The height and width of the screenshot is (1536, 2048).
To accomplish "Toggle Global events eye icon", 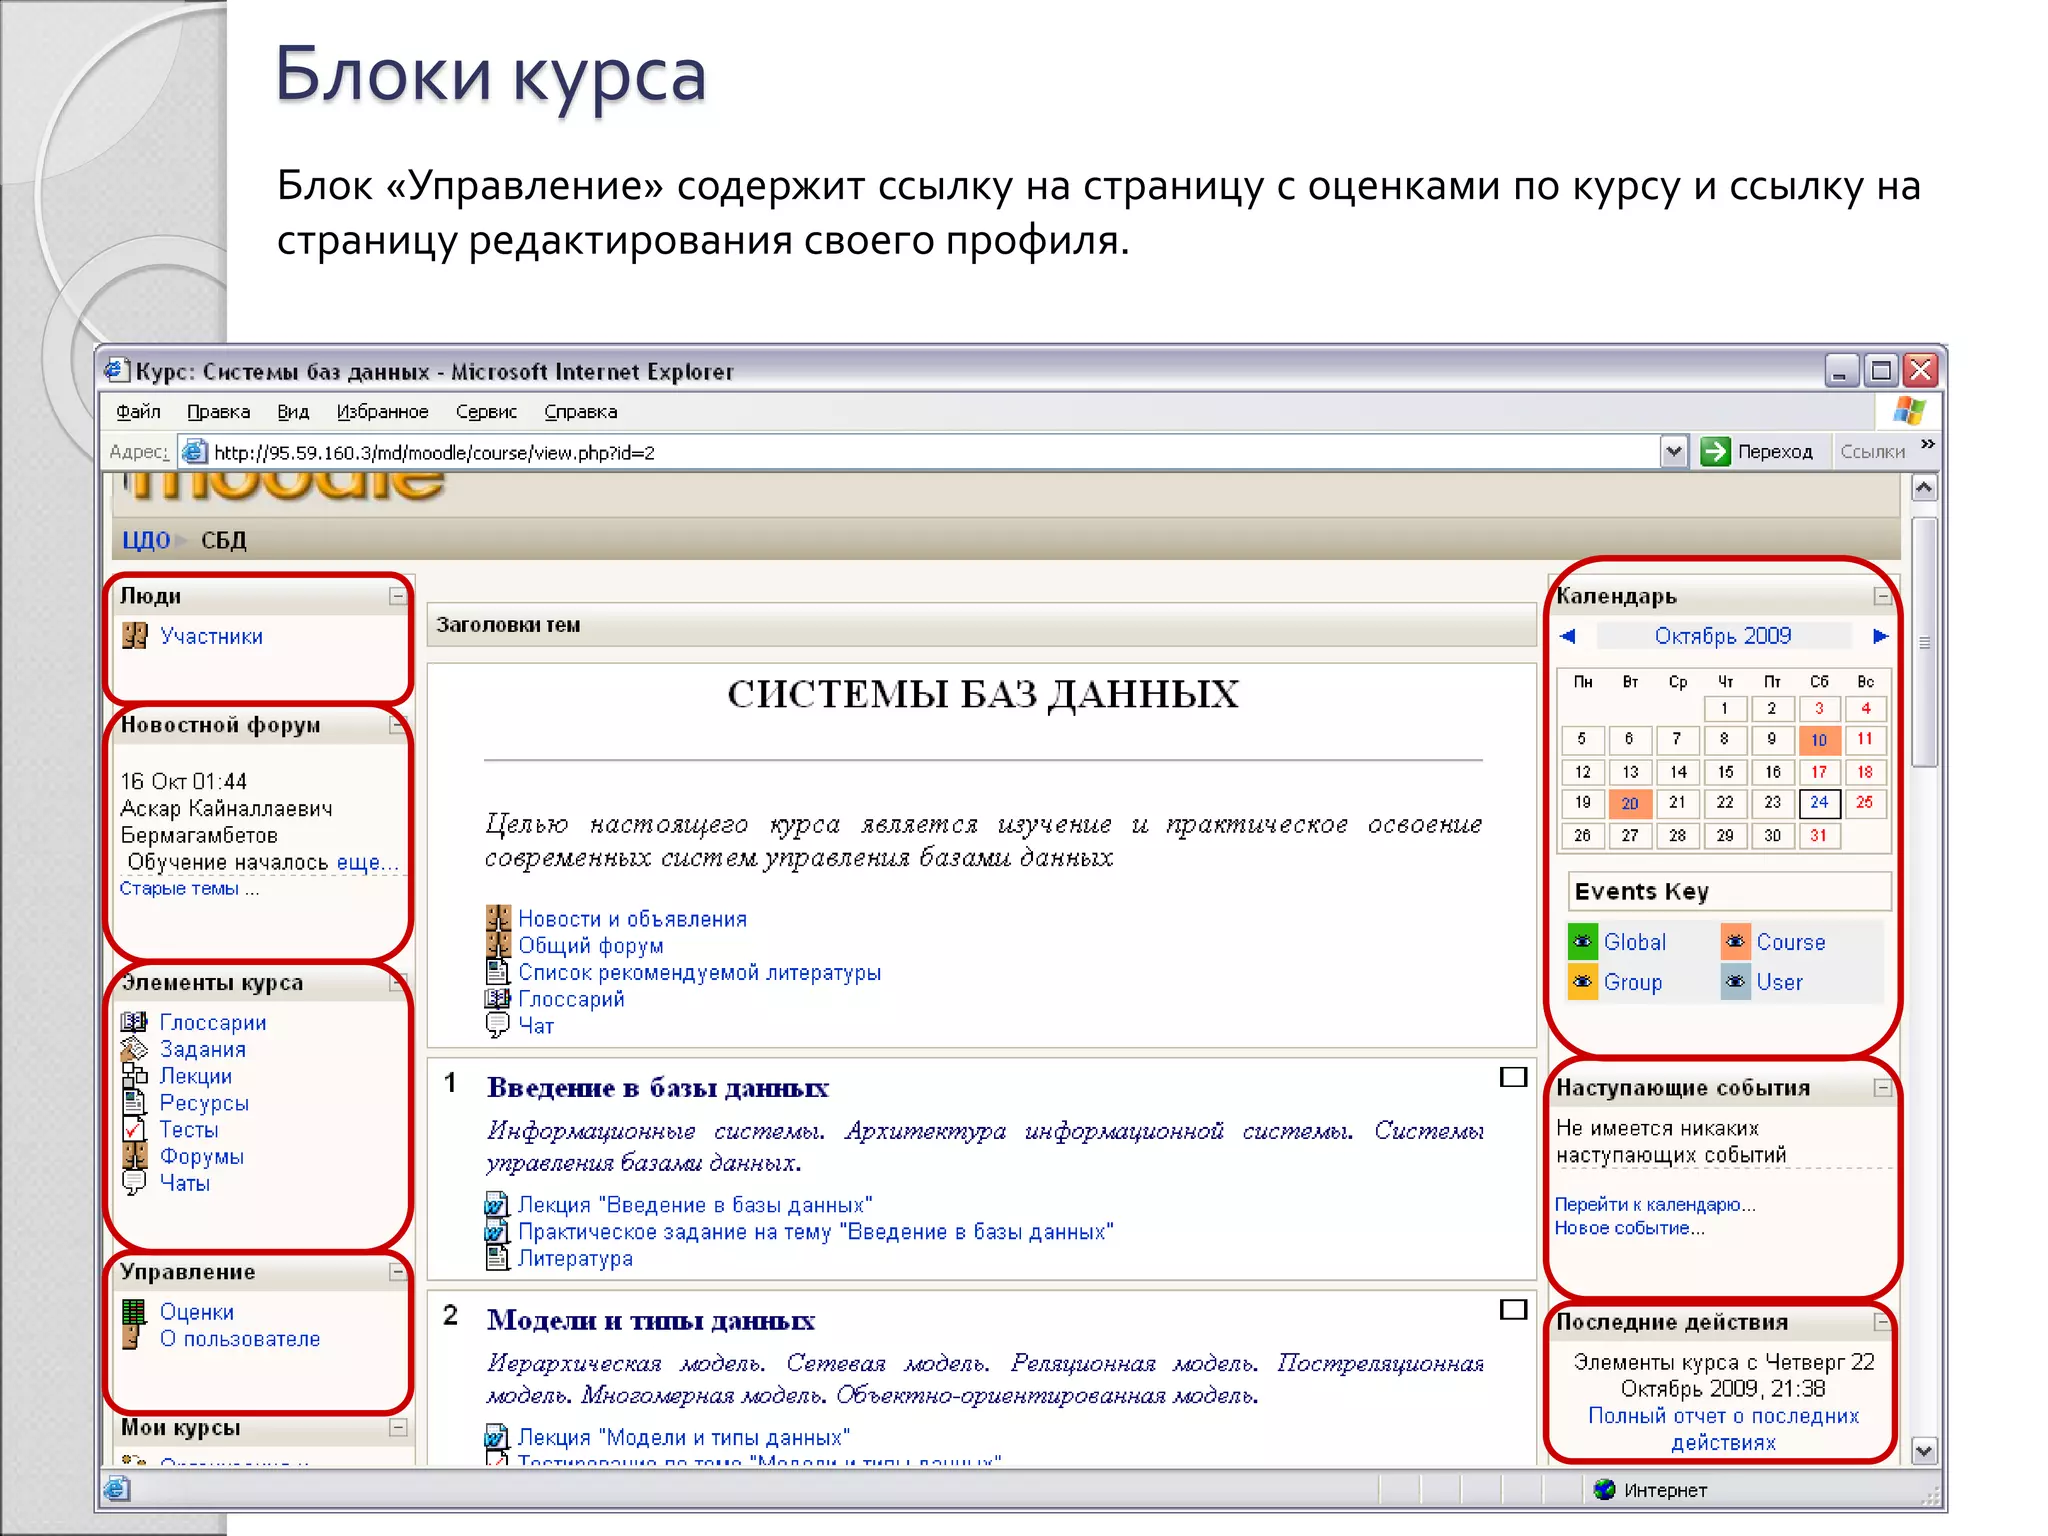I will point(1583,942).
